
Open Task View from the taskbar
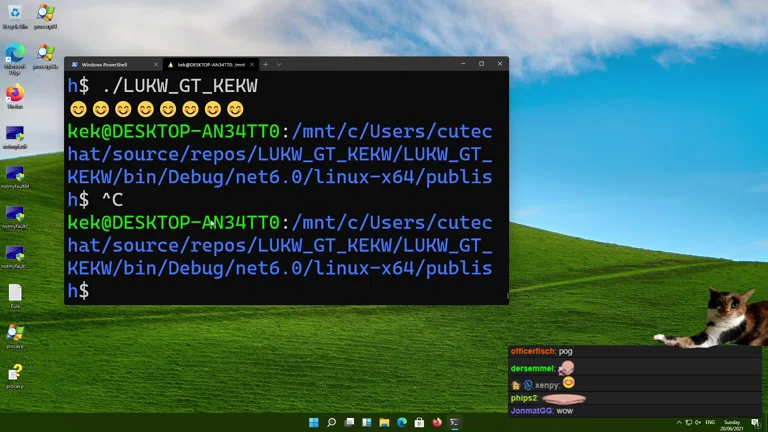(x=349, y=422)
